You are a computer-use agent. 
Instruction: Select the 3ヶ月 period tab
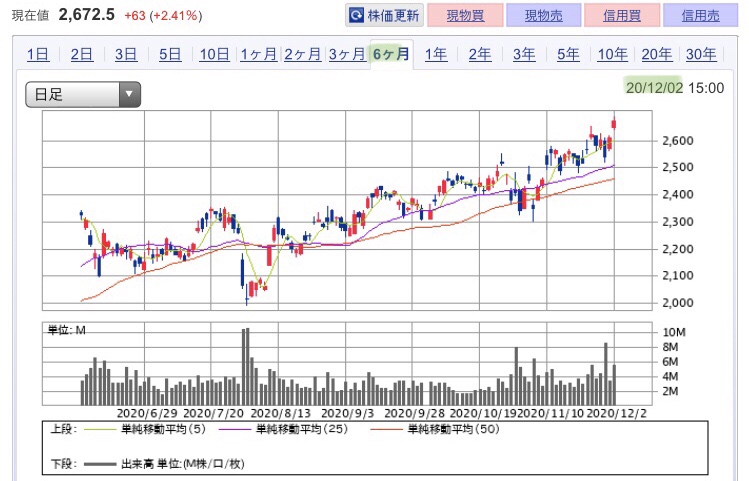click(347, 54)
